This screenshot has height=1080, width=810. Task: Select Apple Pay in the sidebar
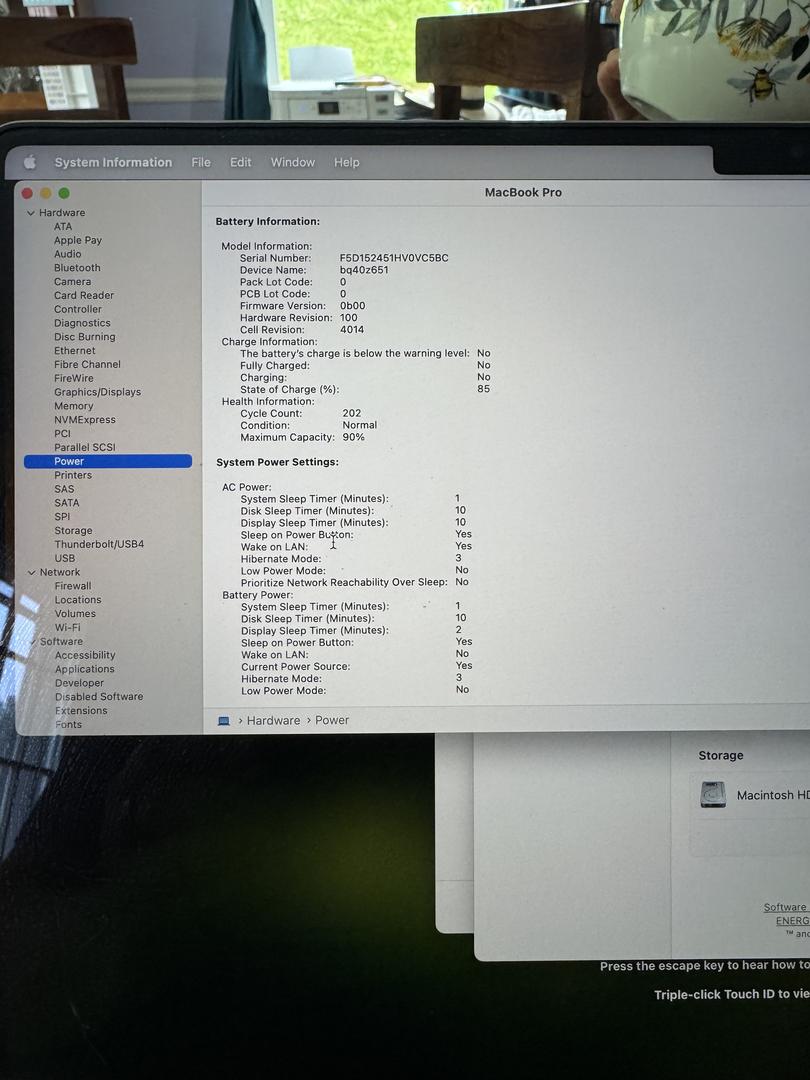(x=78, y=240)
